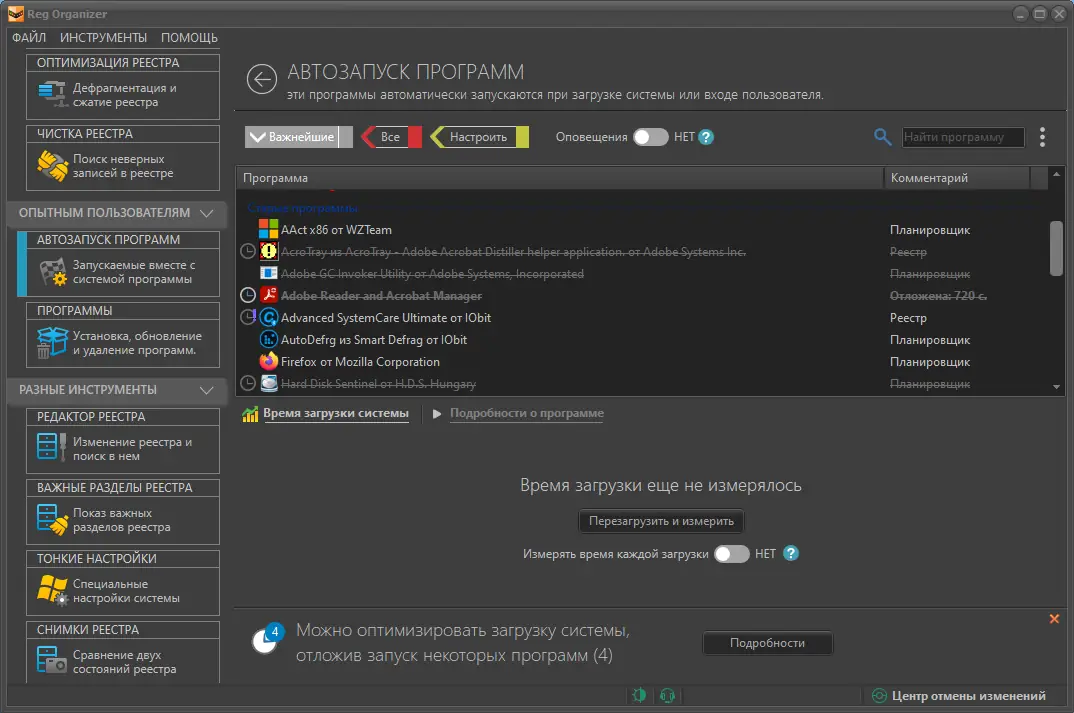Click the green headset status bar icon
The height and width of the screenshot is (713, 1074).
(x=667, y=696)
